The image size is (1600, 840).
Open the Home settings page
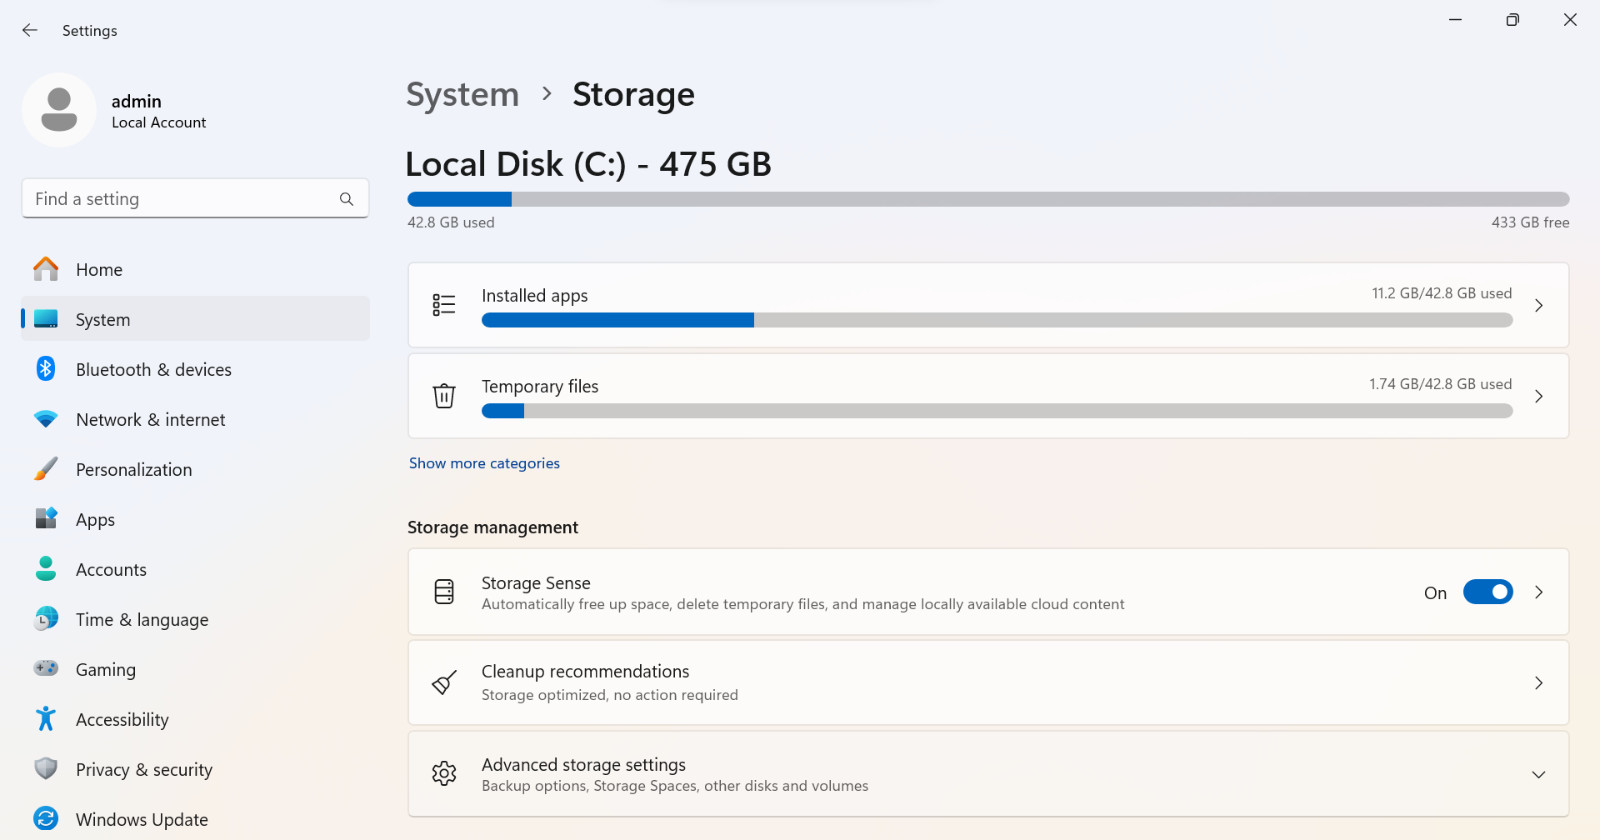click(x=195, y=269)
